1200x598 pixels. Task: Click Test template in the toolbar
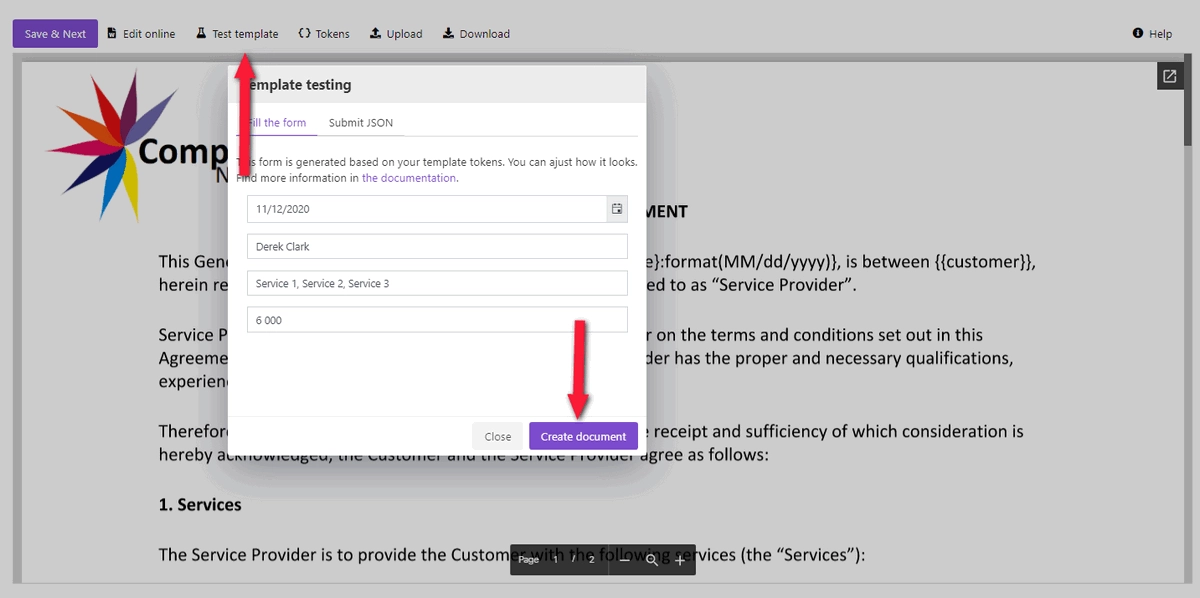click(237, 34)
